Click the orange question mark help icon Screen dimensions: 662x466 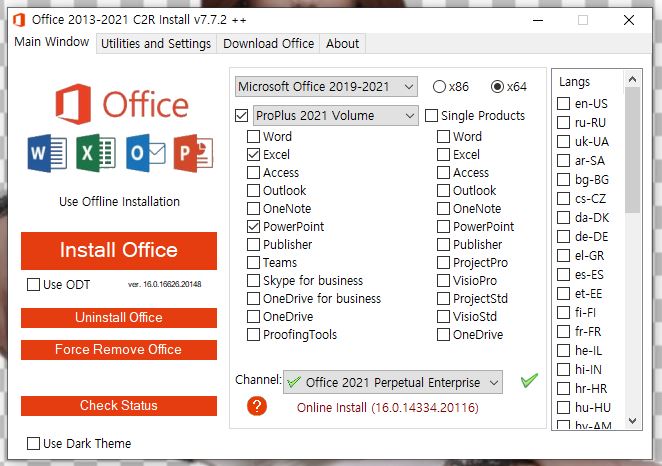click(x=257, y=406)
